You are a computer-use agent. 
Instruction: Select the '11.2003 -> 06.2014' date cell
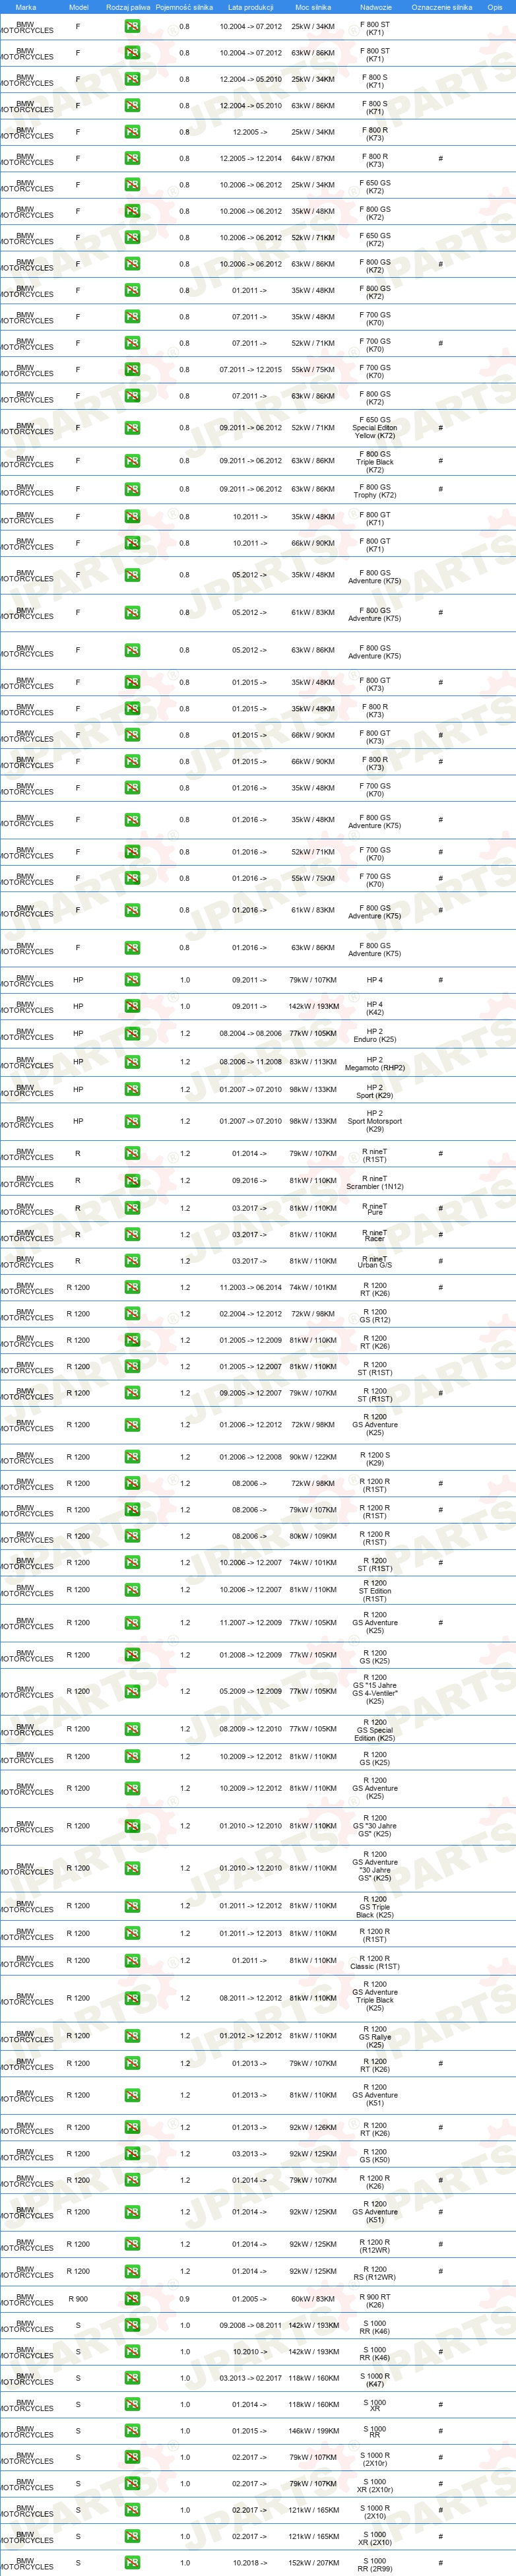click(250, 1287)
